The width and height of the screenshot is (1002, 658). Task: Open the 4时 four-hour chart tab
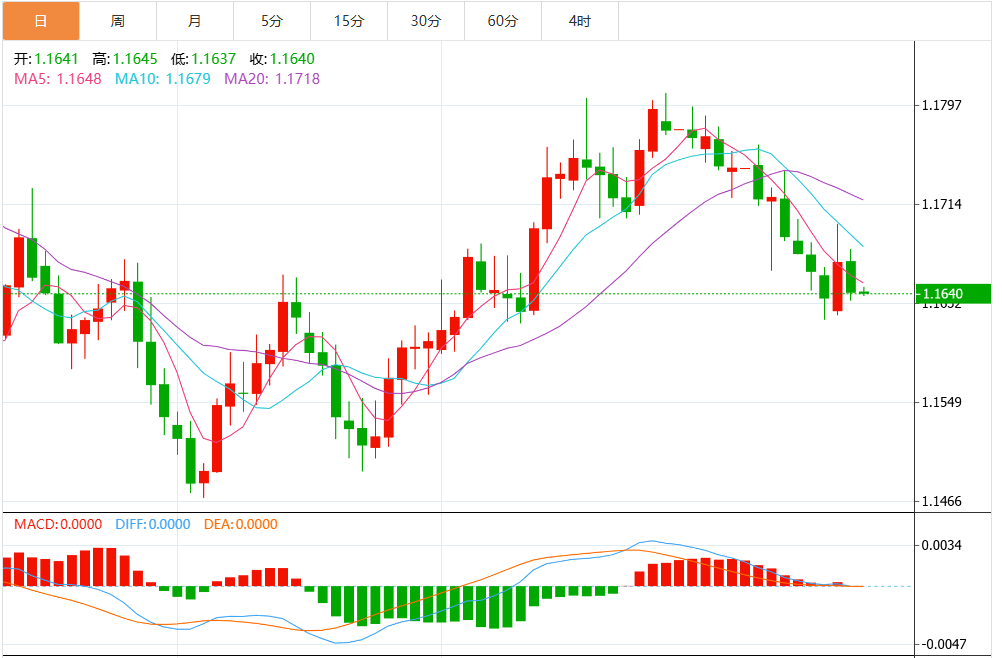[579, 21]
